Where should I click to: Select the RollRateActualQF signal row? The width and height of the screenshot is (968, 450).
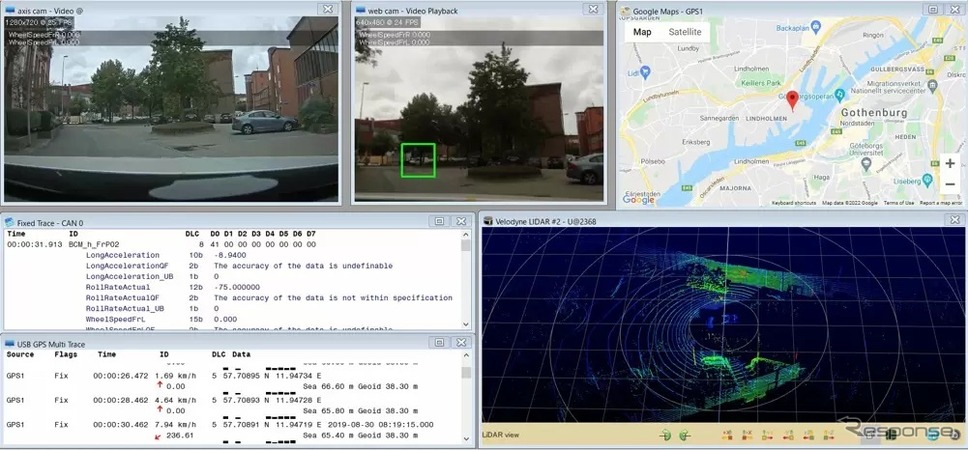click(x=233, y=298)
